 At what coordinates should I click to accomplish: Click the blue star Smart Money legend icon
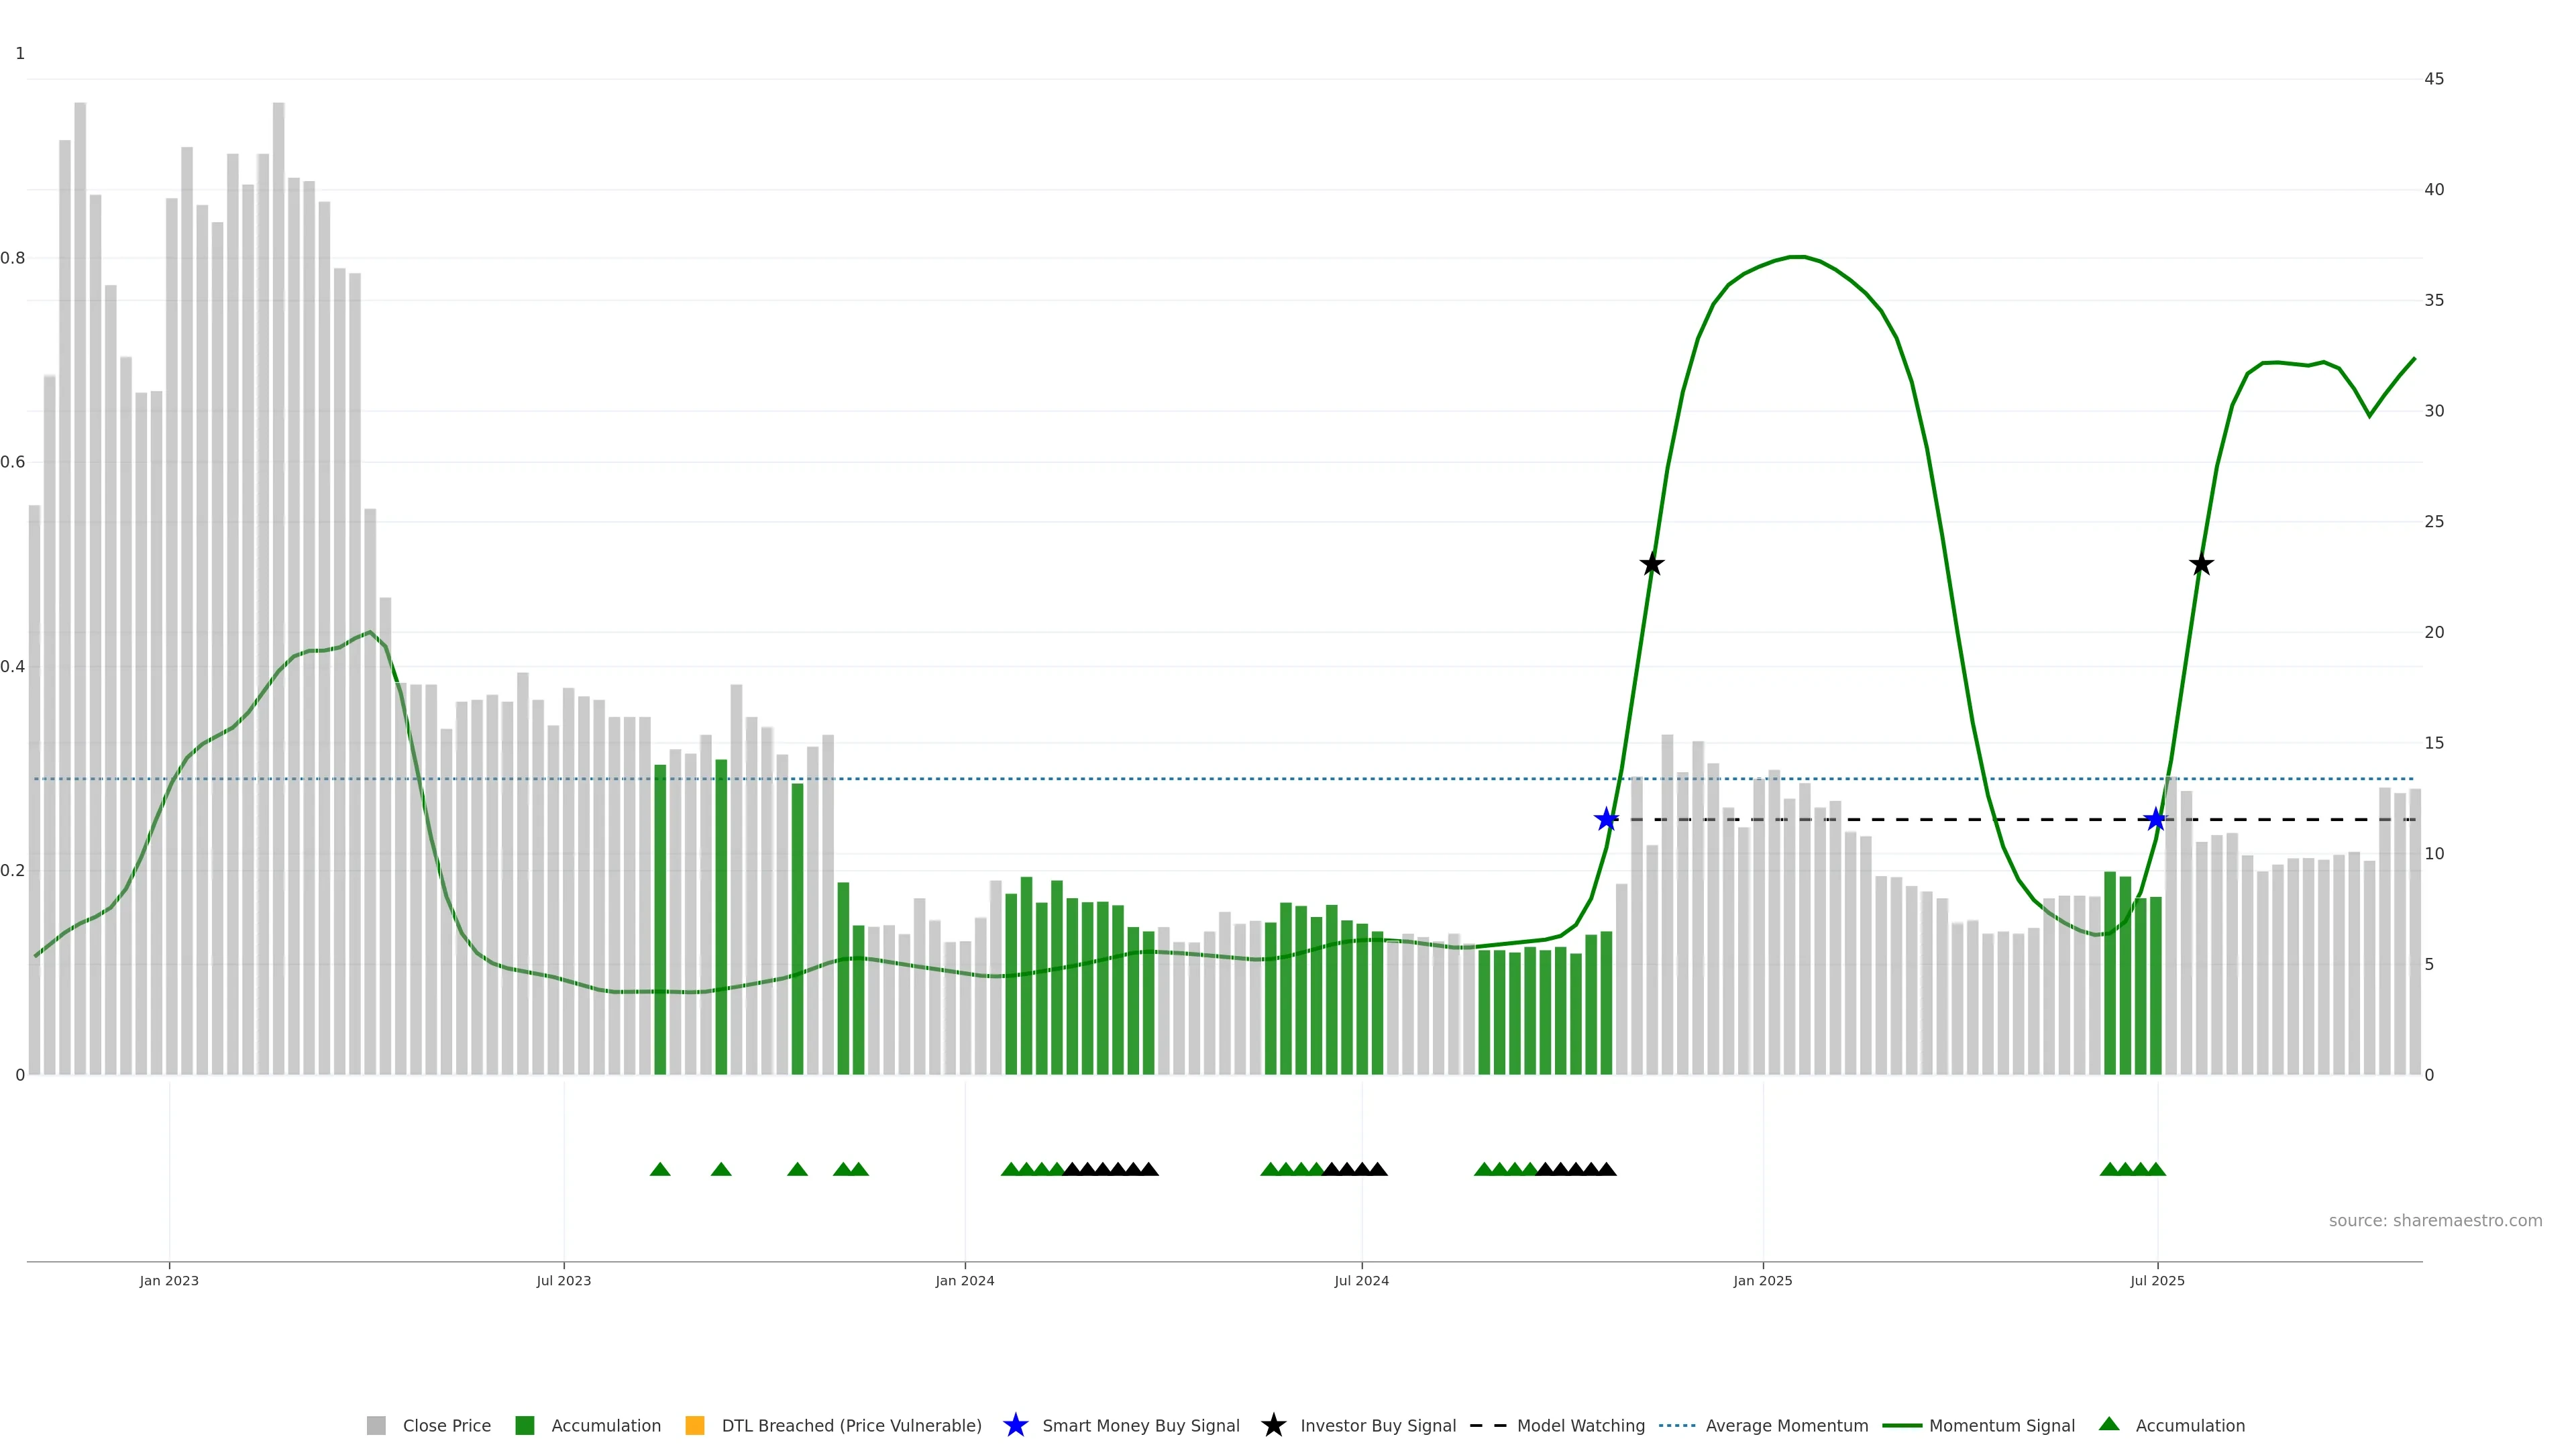click(x=1015, y=1426)
